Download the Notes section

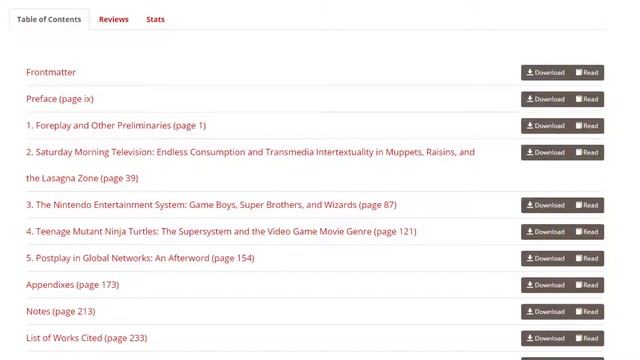pyautogui.click(x=545, y=311)
